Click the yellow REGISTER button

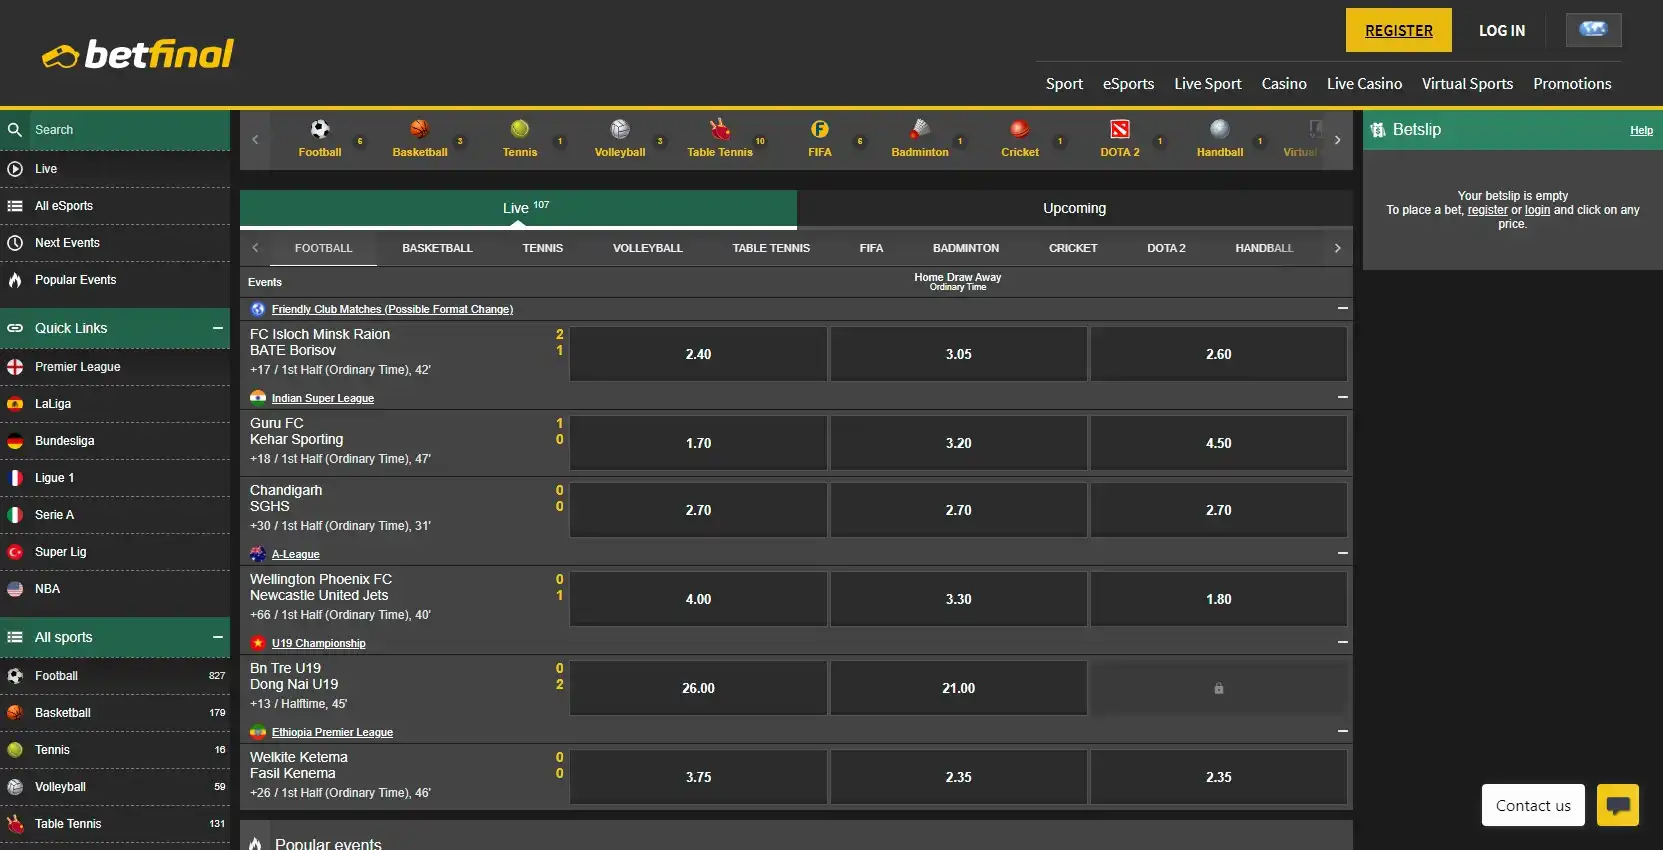(1398, 30)
